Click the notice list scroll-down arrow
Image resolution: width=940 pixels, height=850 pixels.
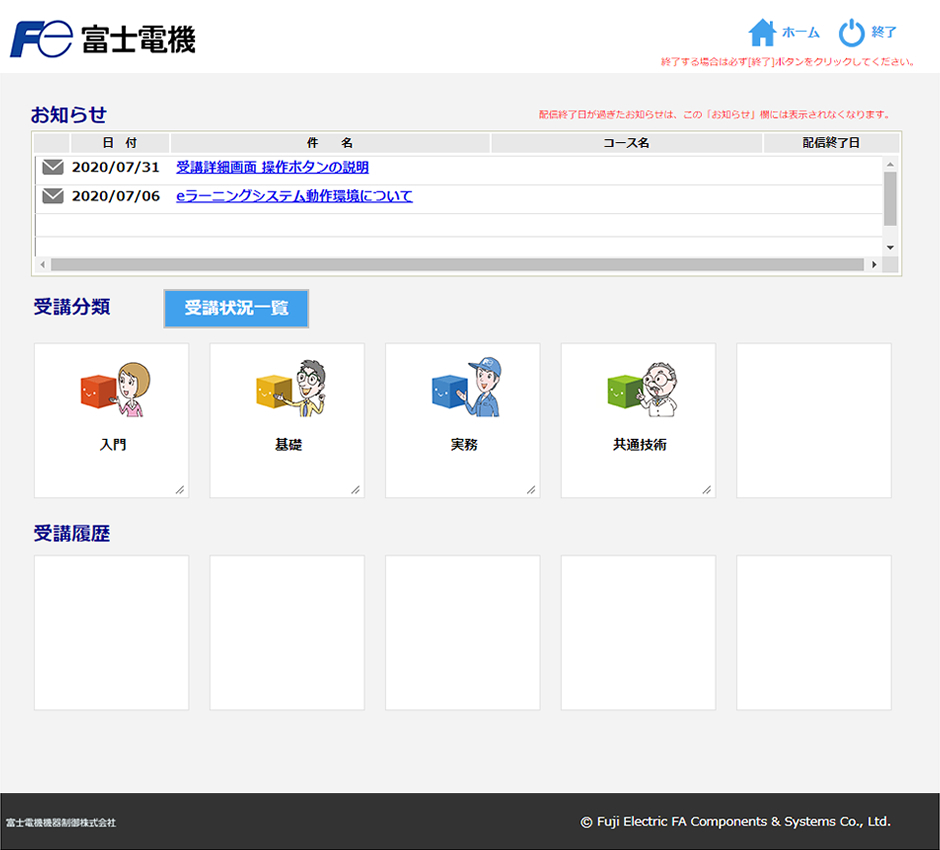coord(890,248)
